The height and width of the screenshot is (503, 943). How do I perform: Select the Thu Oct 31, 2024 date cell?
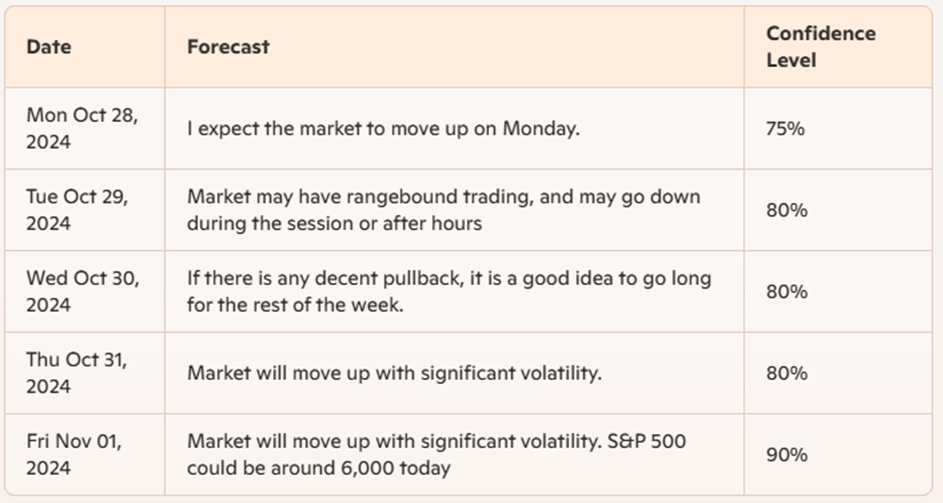point(76,373)
